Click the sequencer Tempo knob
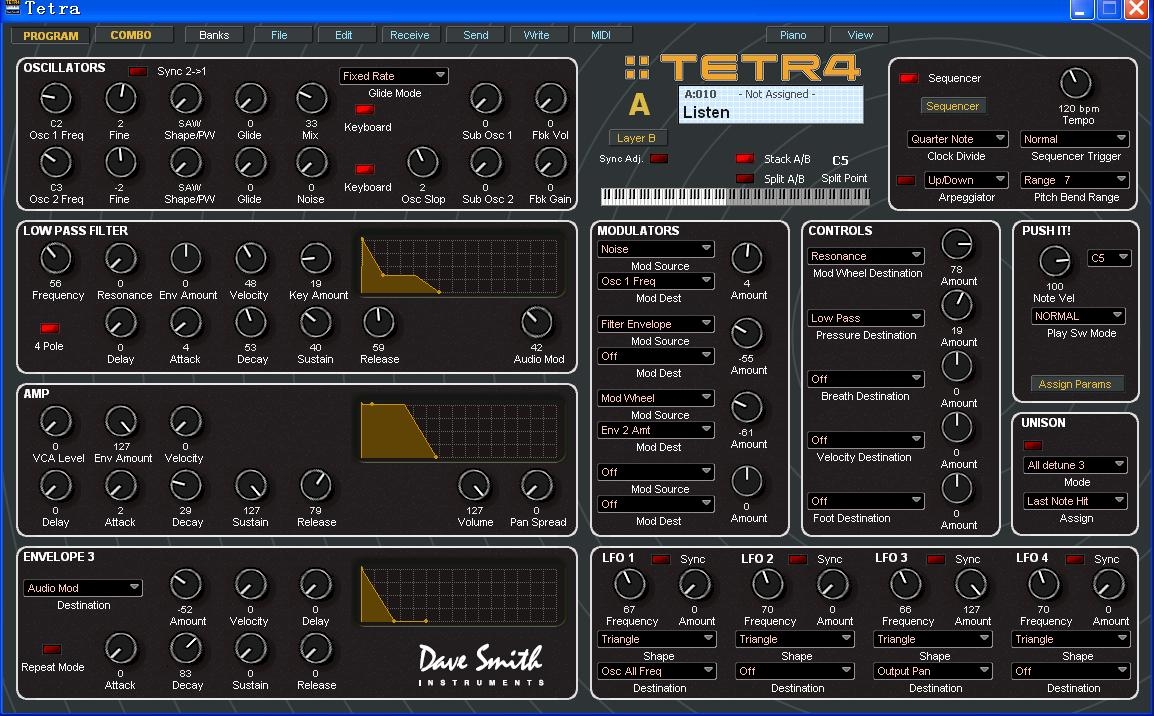 tap(1076, 83)
